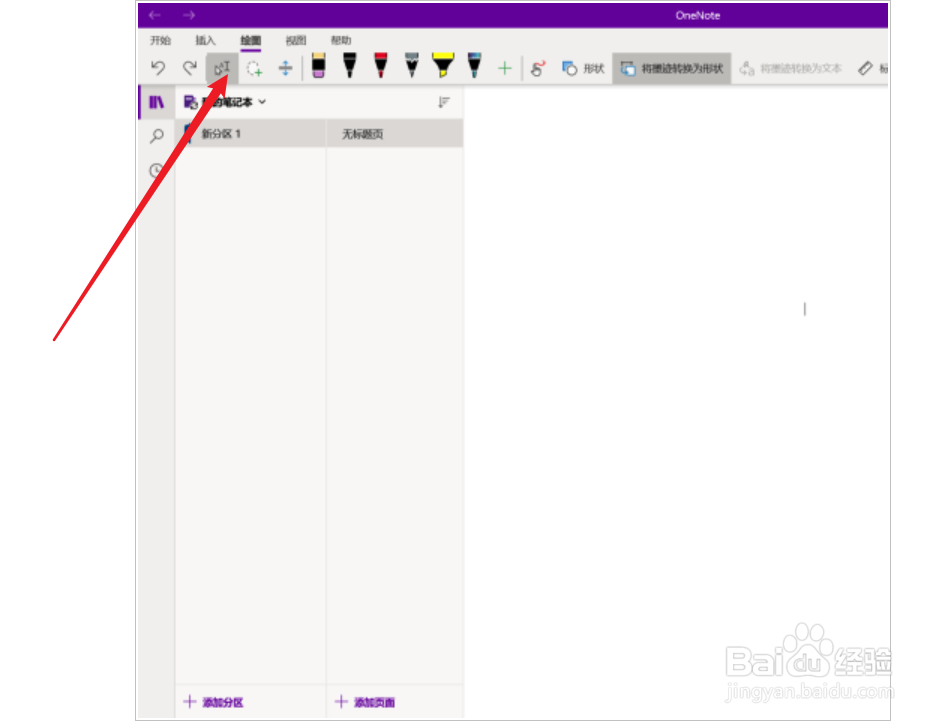Go forward with the title bar arrow

pyautogui.click(x=189, y=15)
